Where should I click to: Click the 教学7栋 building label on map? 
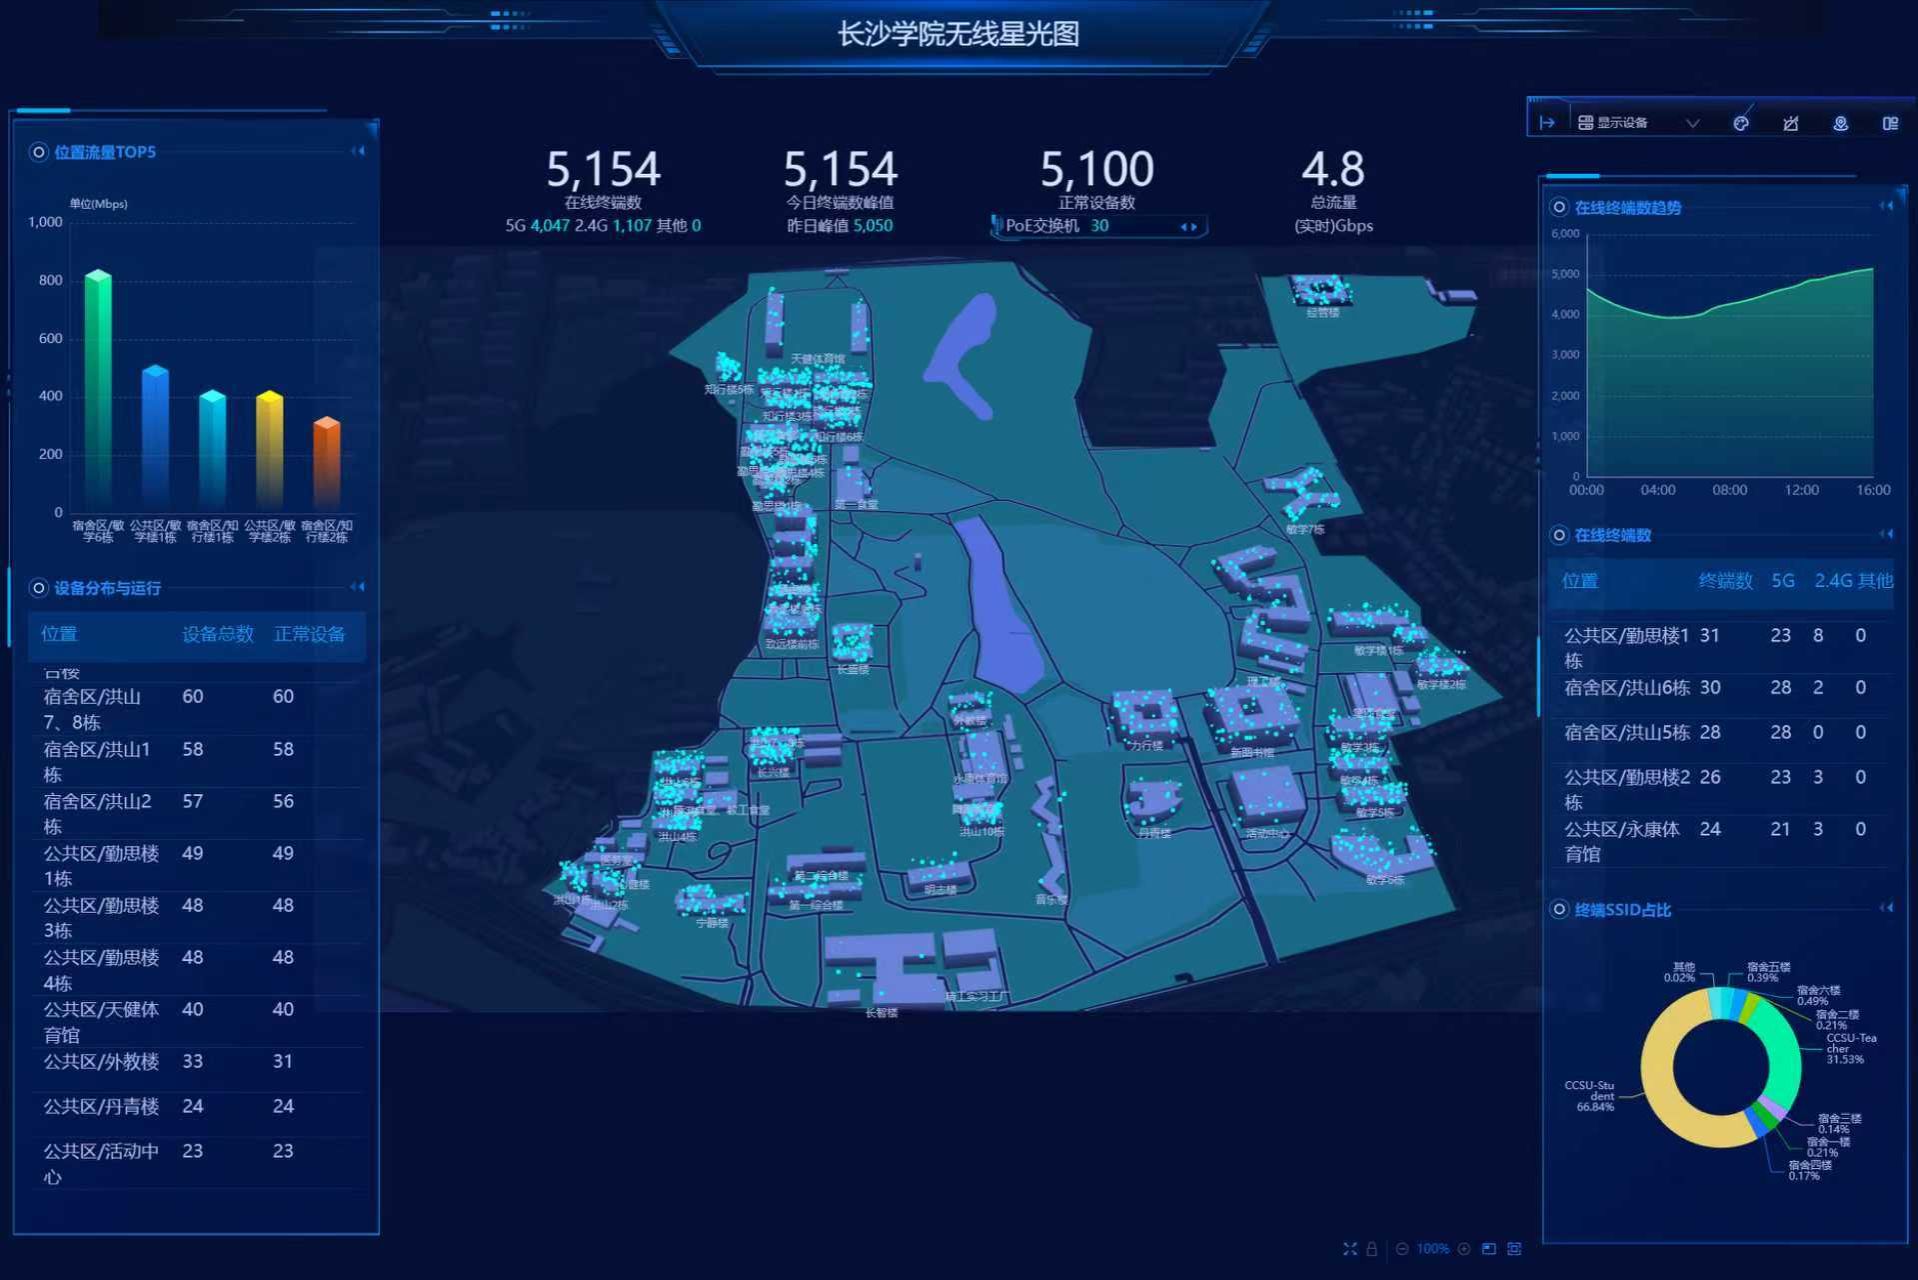pos(1304,529)
